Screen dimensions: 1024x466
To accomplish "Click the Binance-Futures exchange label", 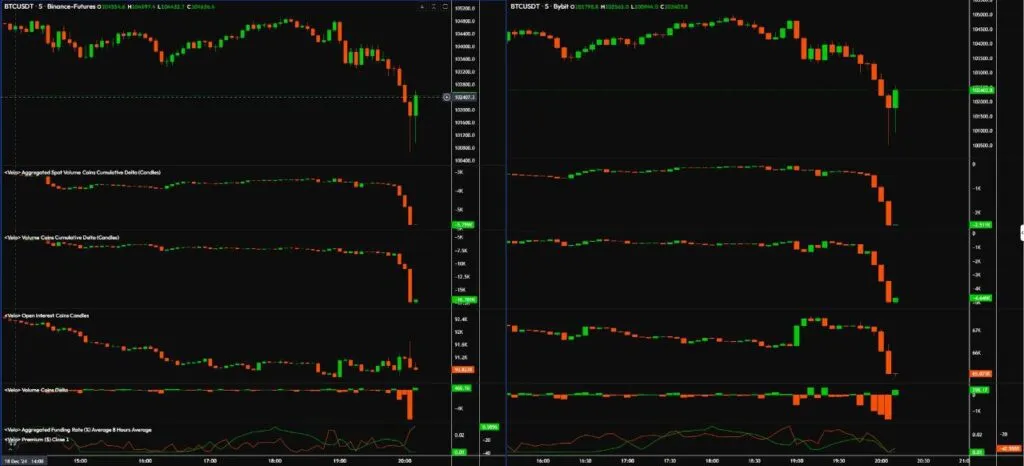I will click(71, 7).
